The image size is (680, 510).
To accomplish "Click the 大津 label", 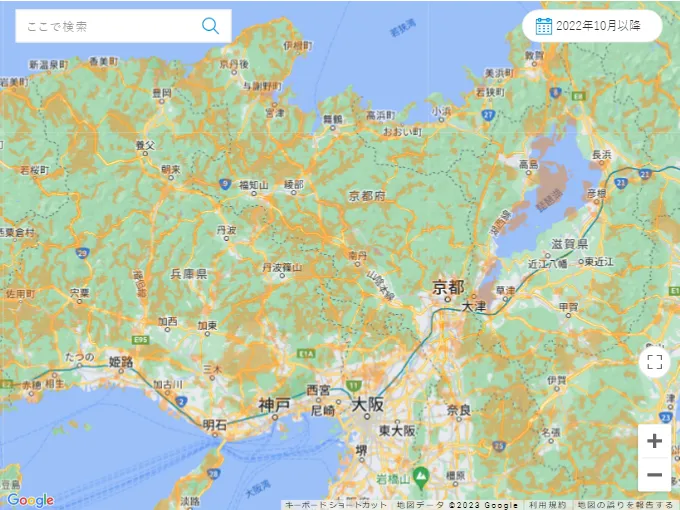I will 474,307.
